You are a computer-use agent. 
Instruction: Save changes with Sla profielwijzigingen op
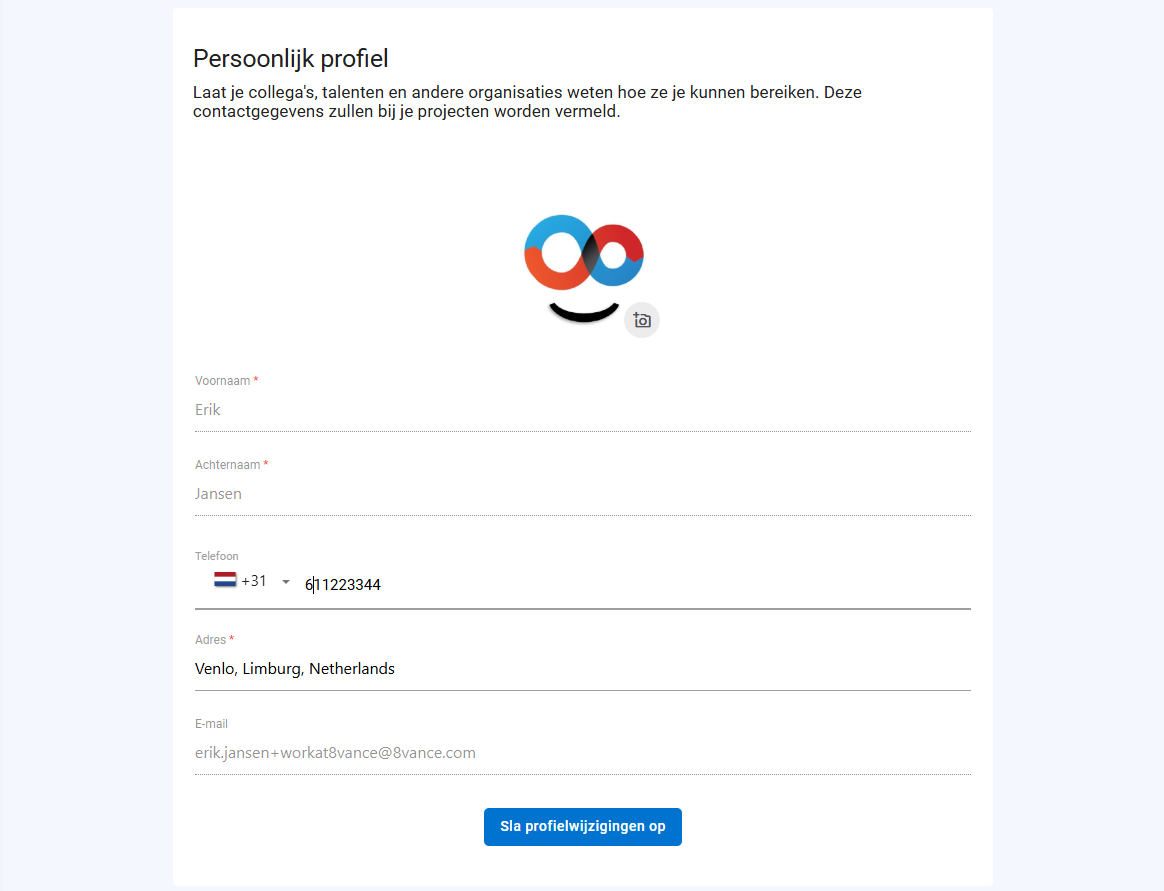tap(583, 826)
